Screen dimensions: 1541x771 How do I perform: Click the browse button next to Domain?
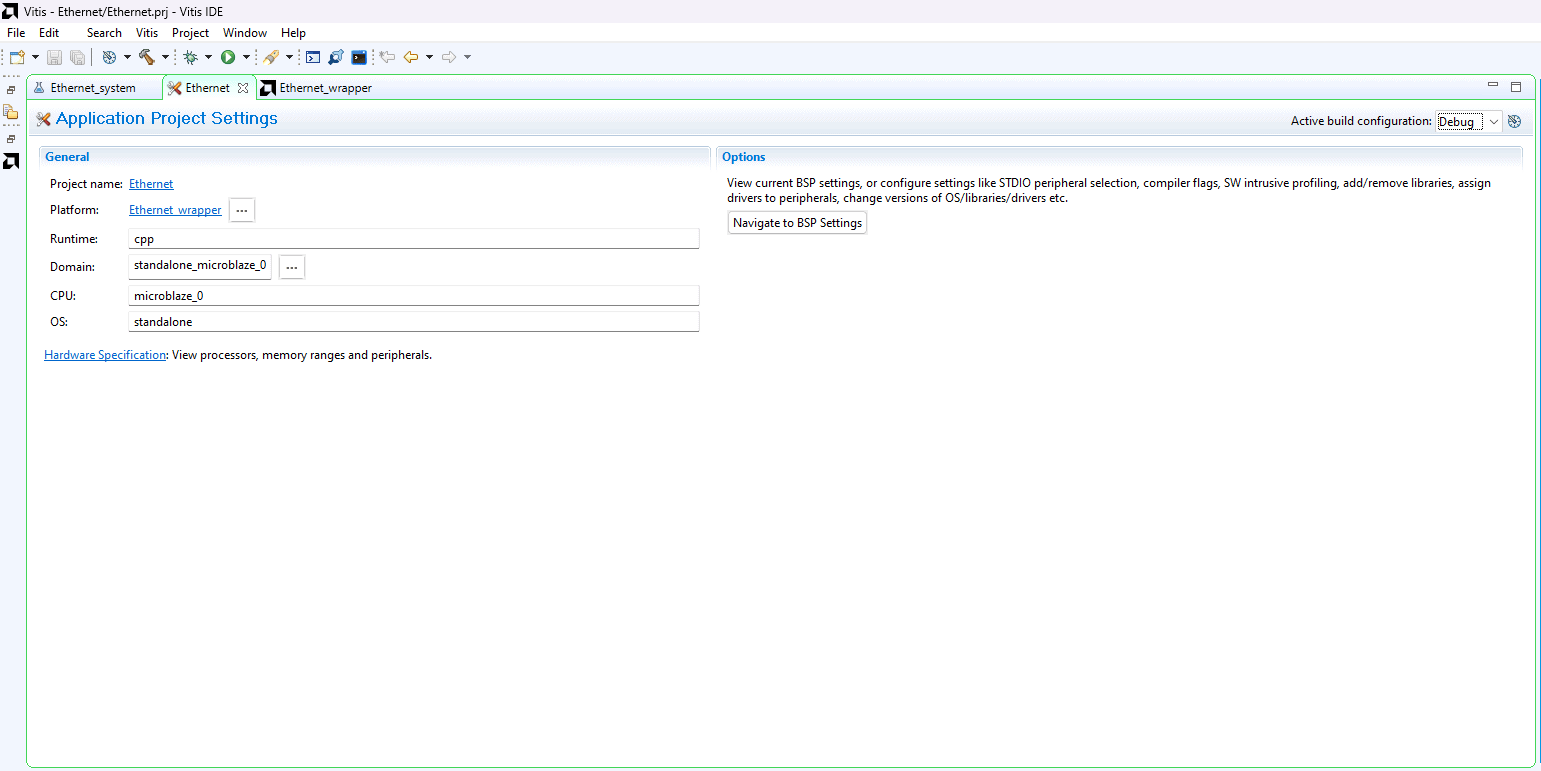click(291, 267)
